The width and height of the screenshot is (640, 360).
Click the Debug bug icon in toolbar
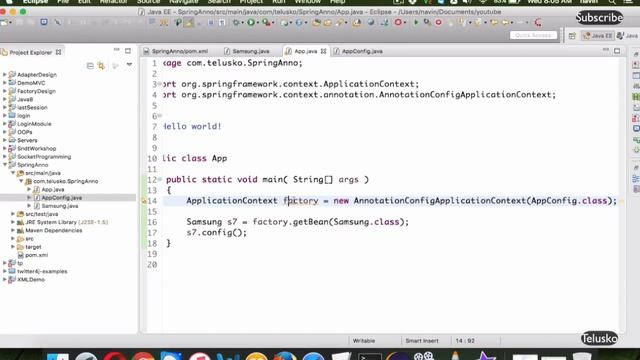[x=236, y=23]
